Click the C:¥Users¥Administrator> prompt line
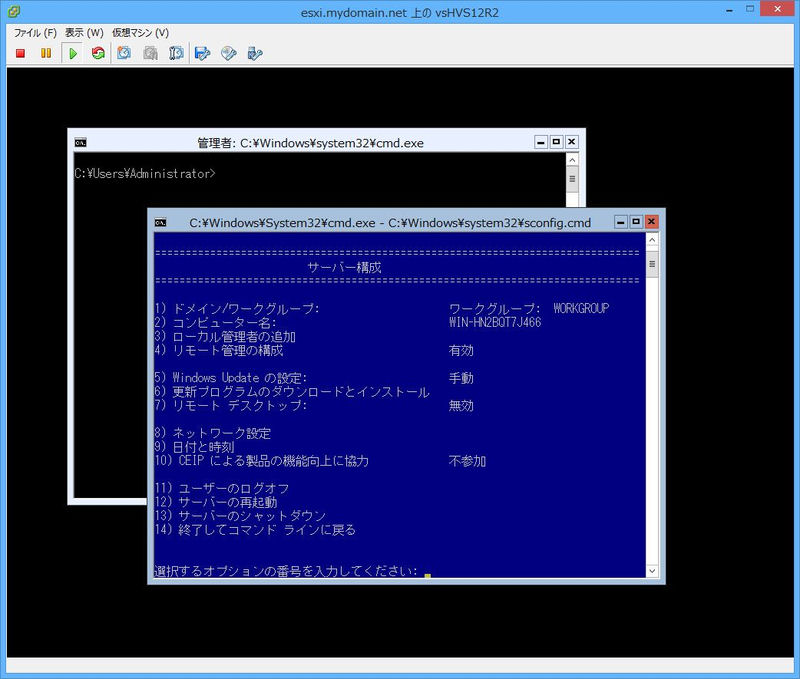Viewport: 800px width, 679px height. click(145, 173)
